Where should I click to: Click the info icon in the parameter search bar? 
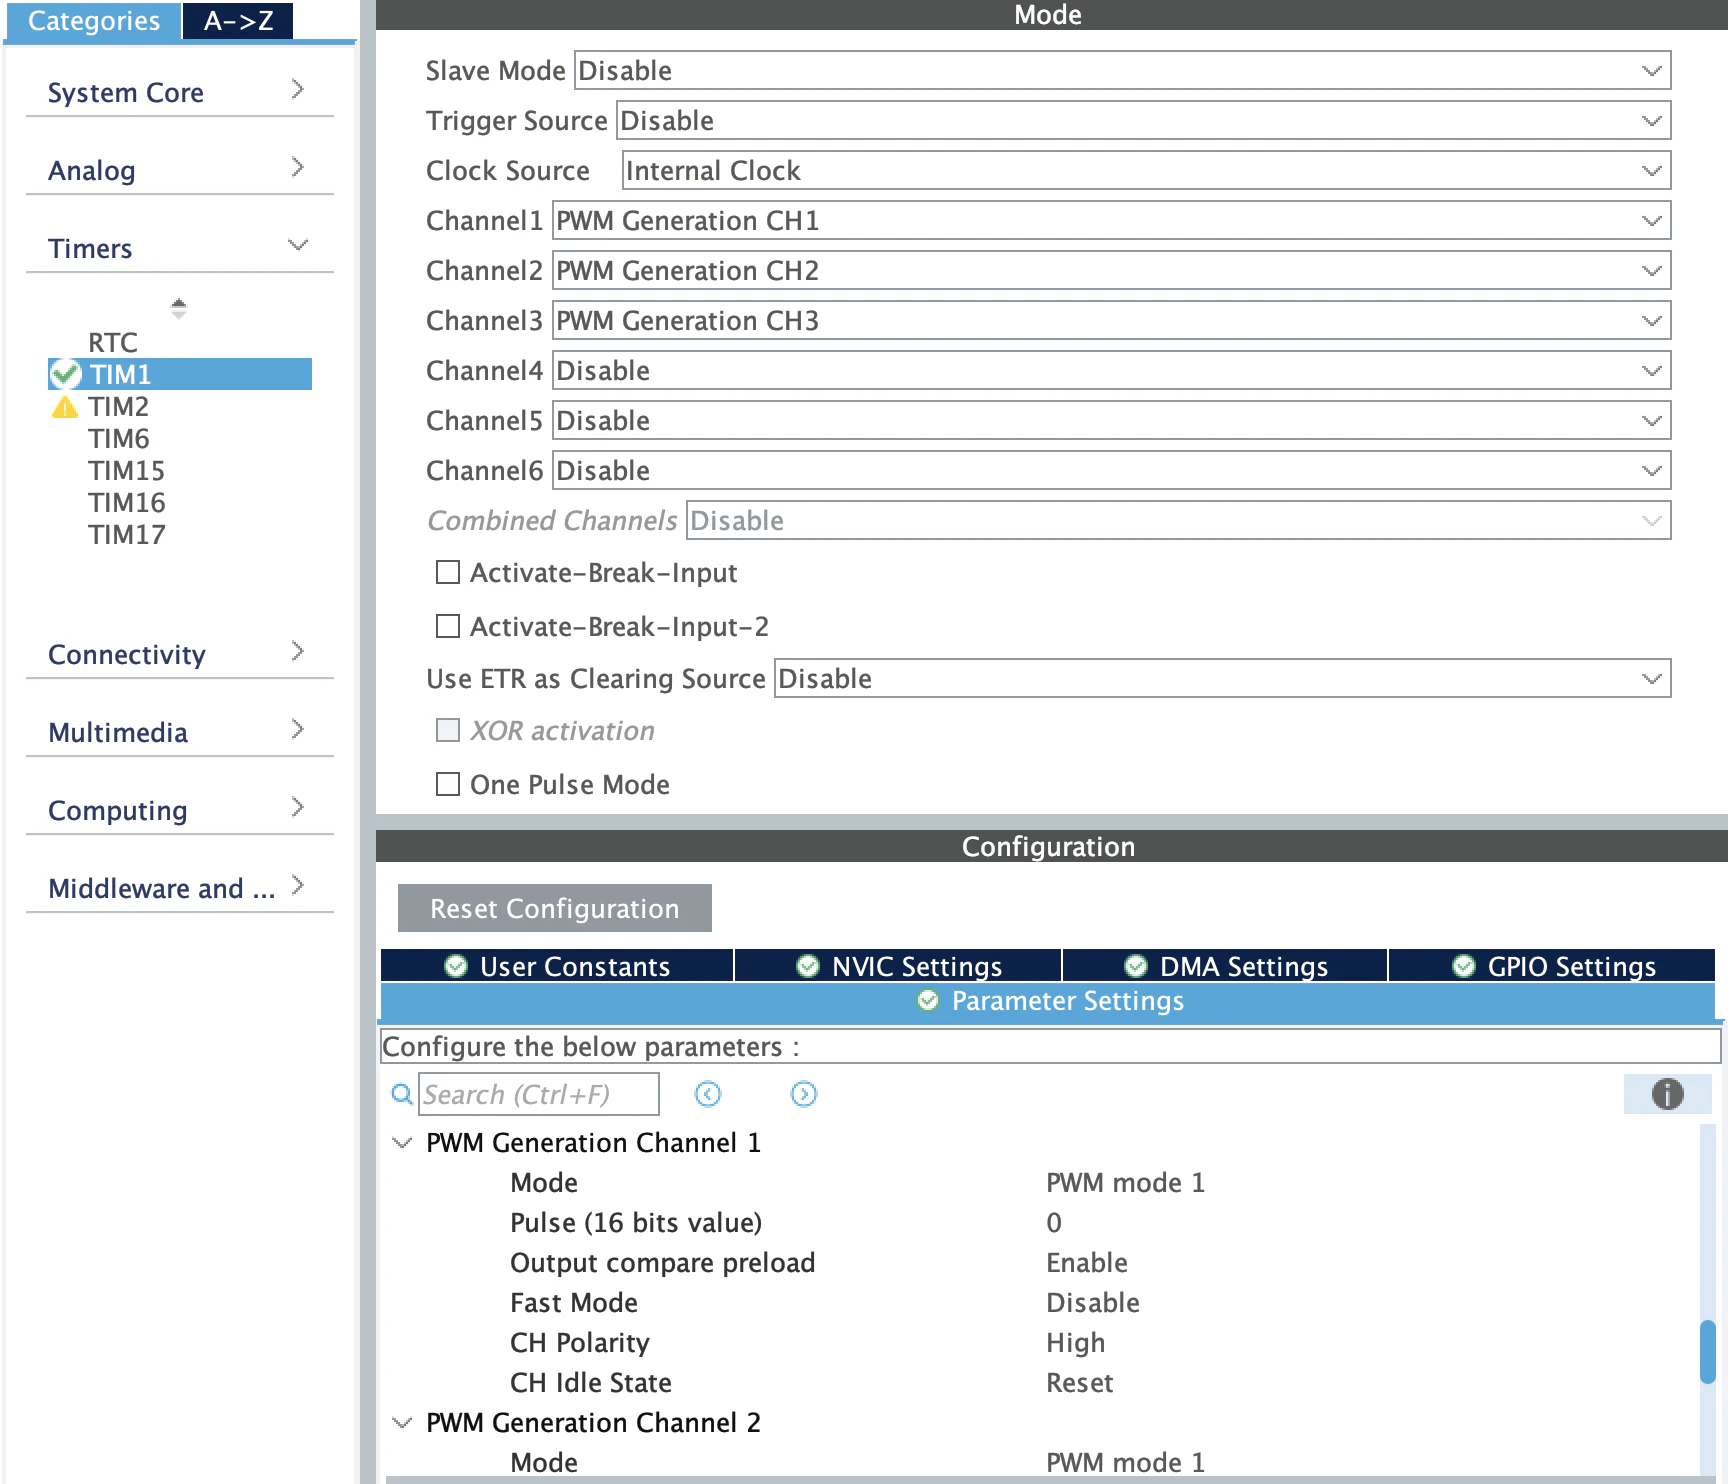pos(1667,1094)
